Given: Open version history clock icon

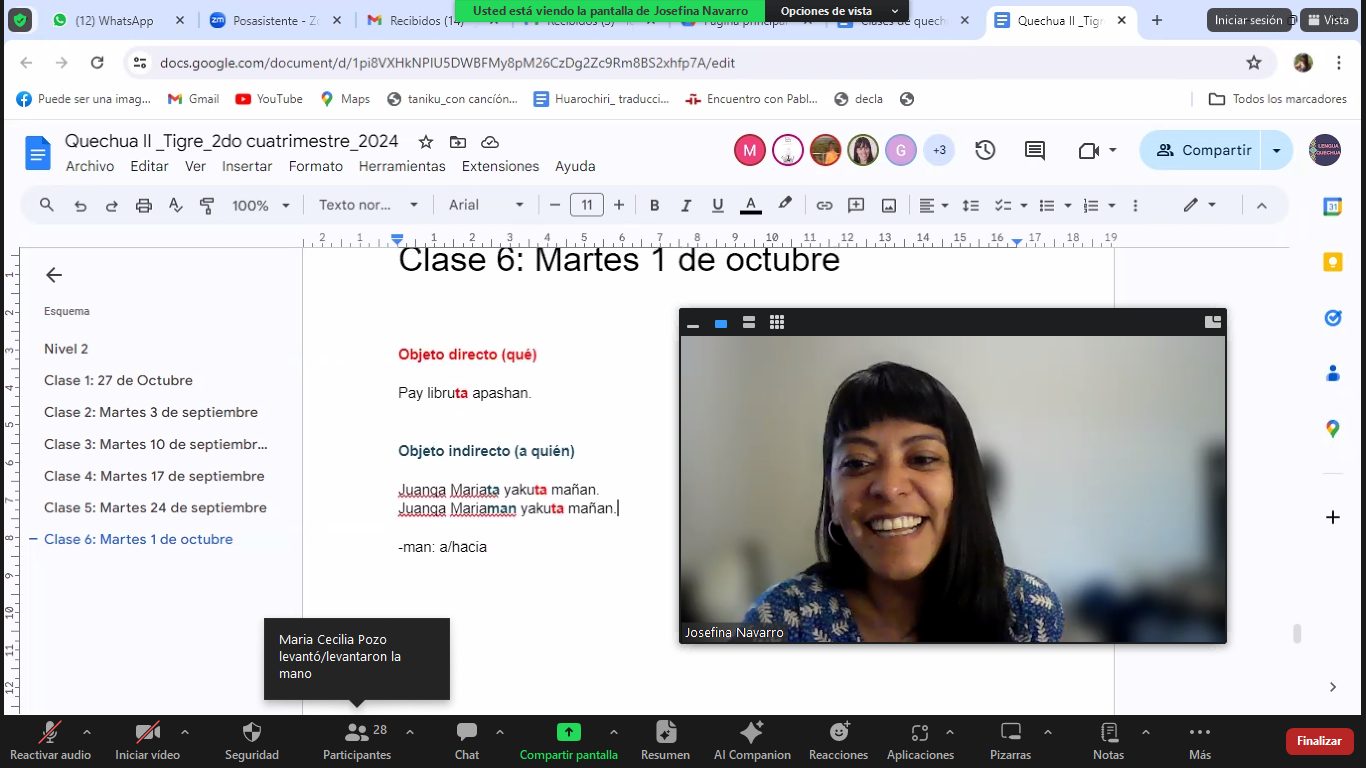Looking at the screenshot, I should tap(985, 150).
